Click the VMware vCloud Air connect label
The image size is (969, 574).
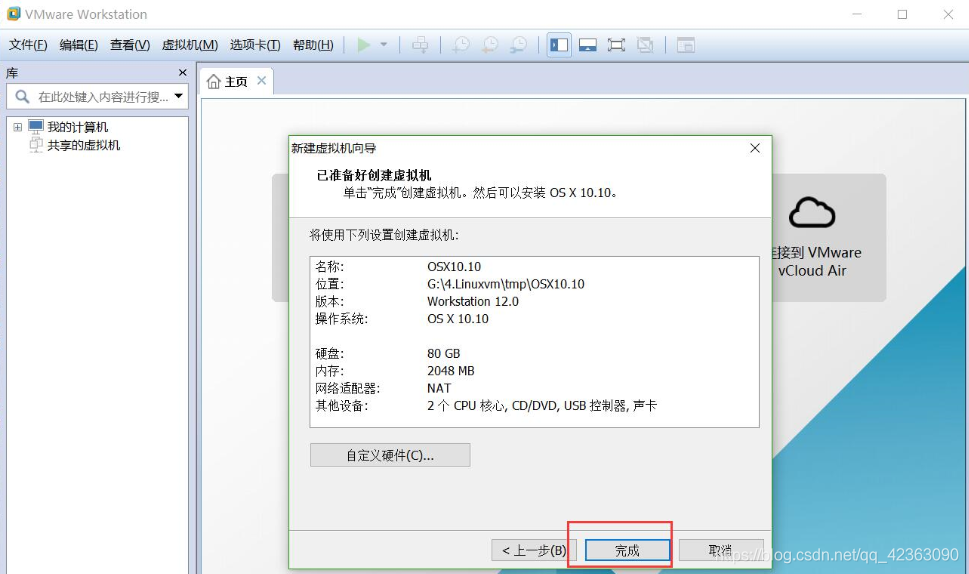pos(815,261)
